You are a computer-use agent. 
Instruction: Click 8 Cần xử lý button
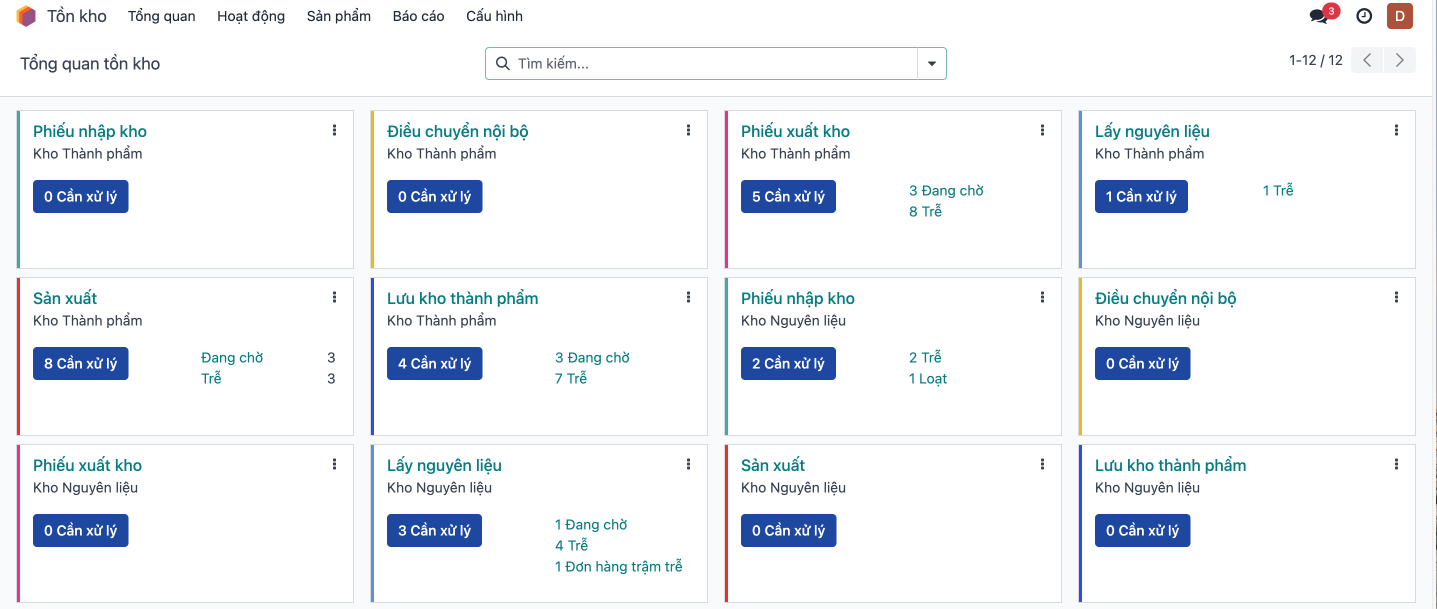[x=80, y=364]
